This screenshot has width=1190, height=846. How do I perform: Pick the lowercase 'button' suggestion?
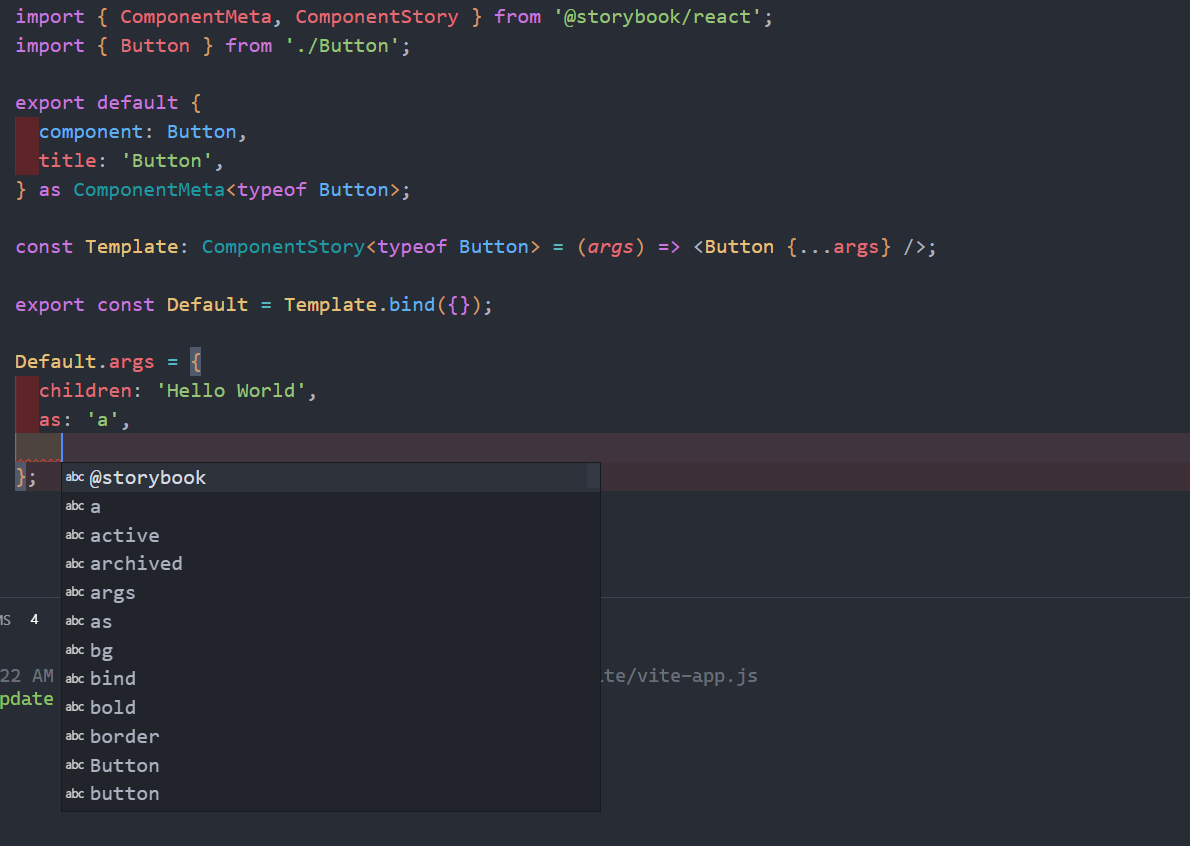pyautogui.click(x=330, y=794)
